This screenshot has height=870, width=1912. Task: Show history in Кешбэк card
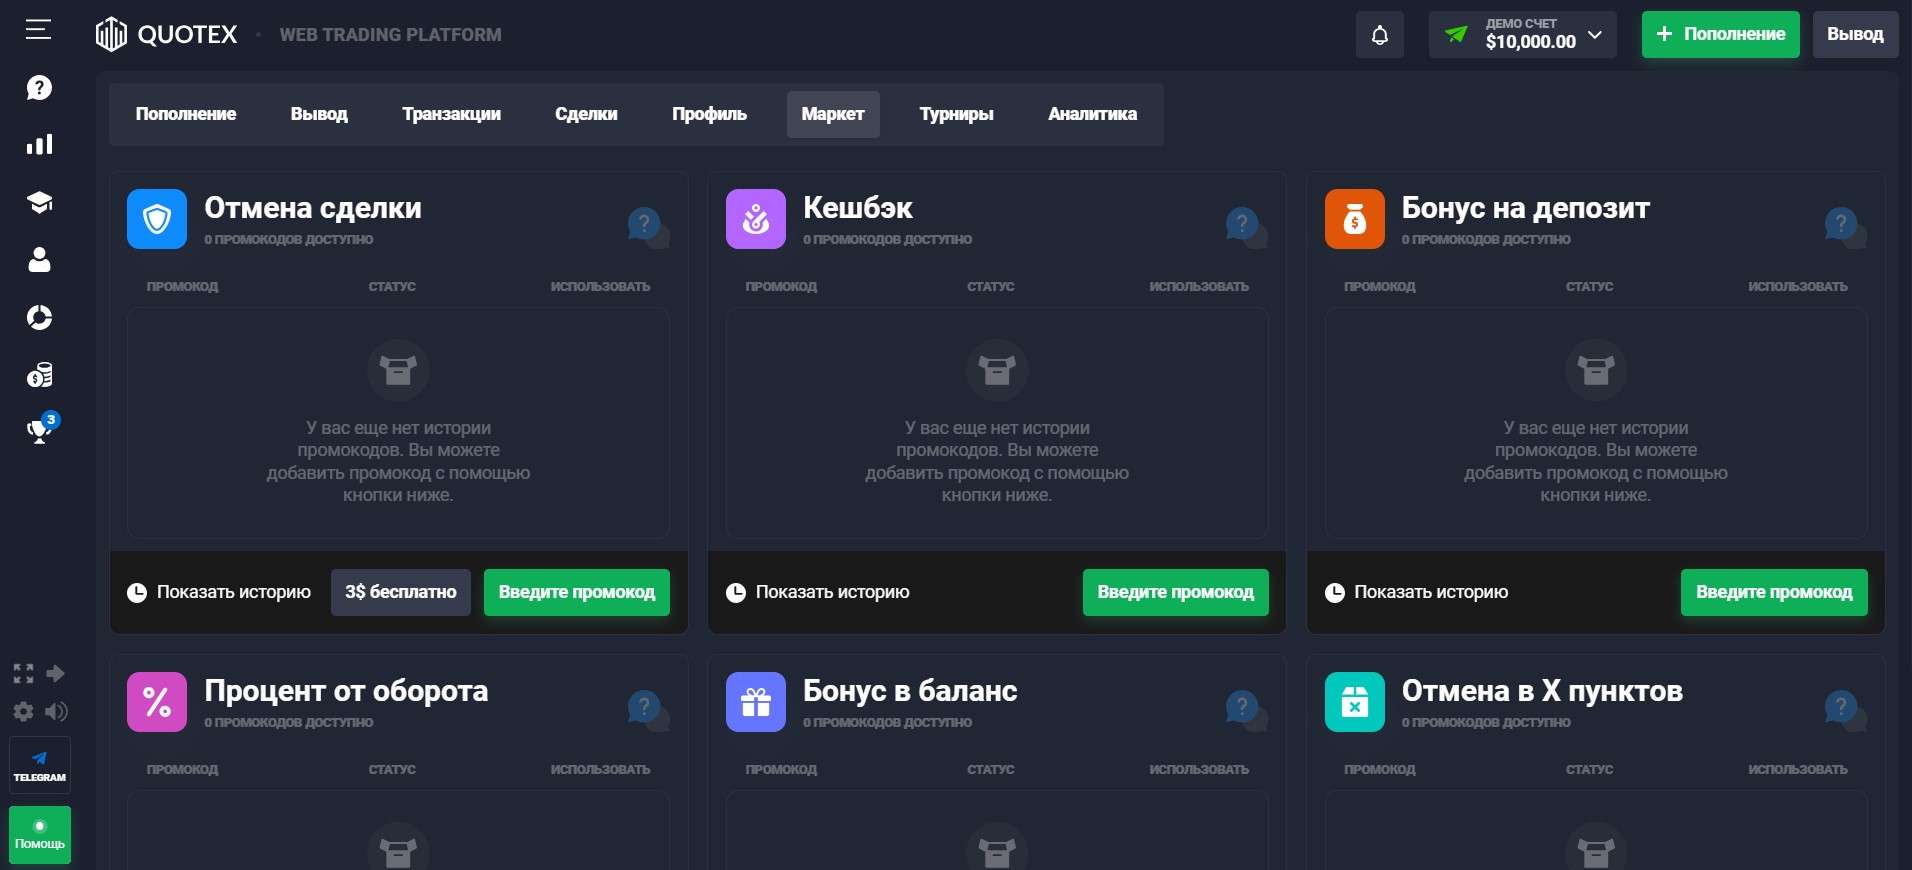coord(818,592)
